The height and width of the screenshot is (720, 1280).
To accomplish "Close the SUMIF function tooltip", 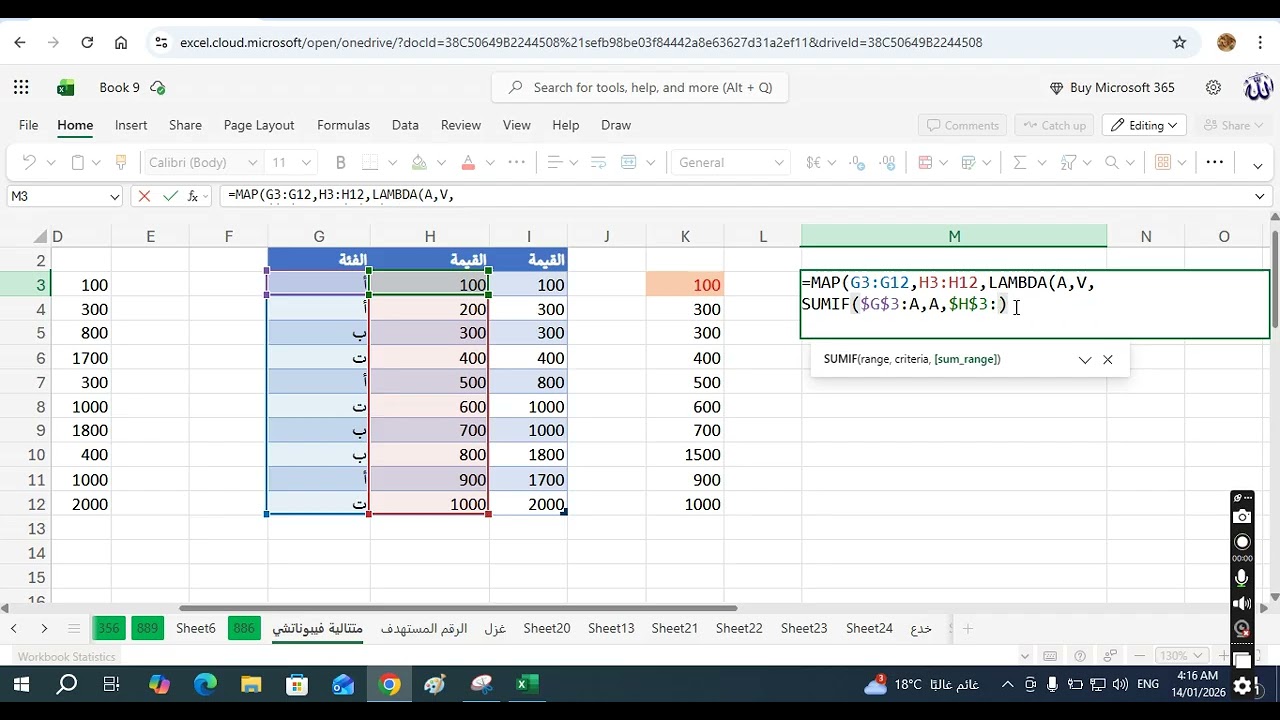I will coord(1108,360).
